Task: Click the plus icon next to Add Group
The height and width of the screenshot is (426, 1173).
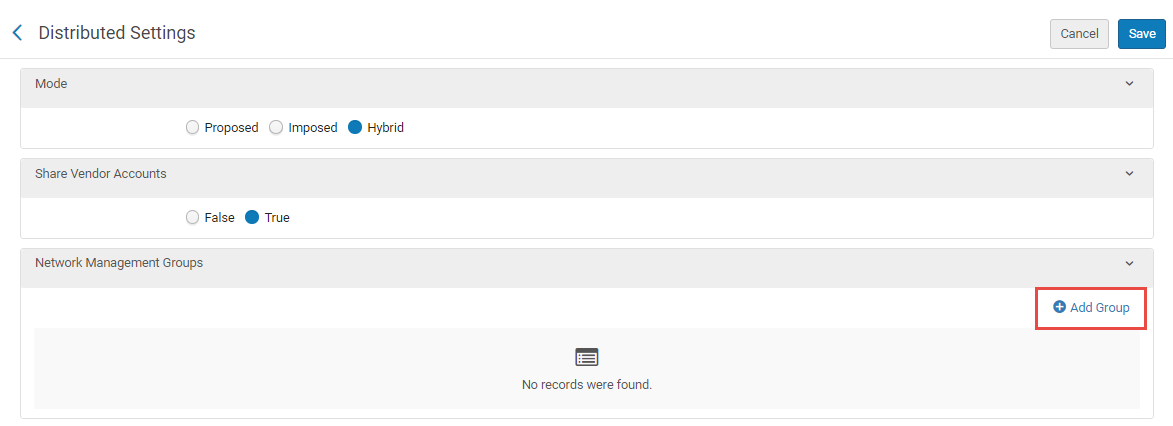Action: [x=1059, y=307]
